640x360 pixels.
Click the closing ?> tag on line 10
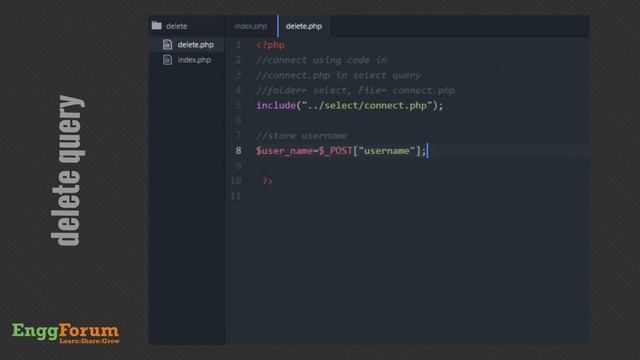point(267,181)
